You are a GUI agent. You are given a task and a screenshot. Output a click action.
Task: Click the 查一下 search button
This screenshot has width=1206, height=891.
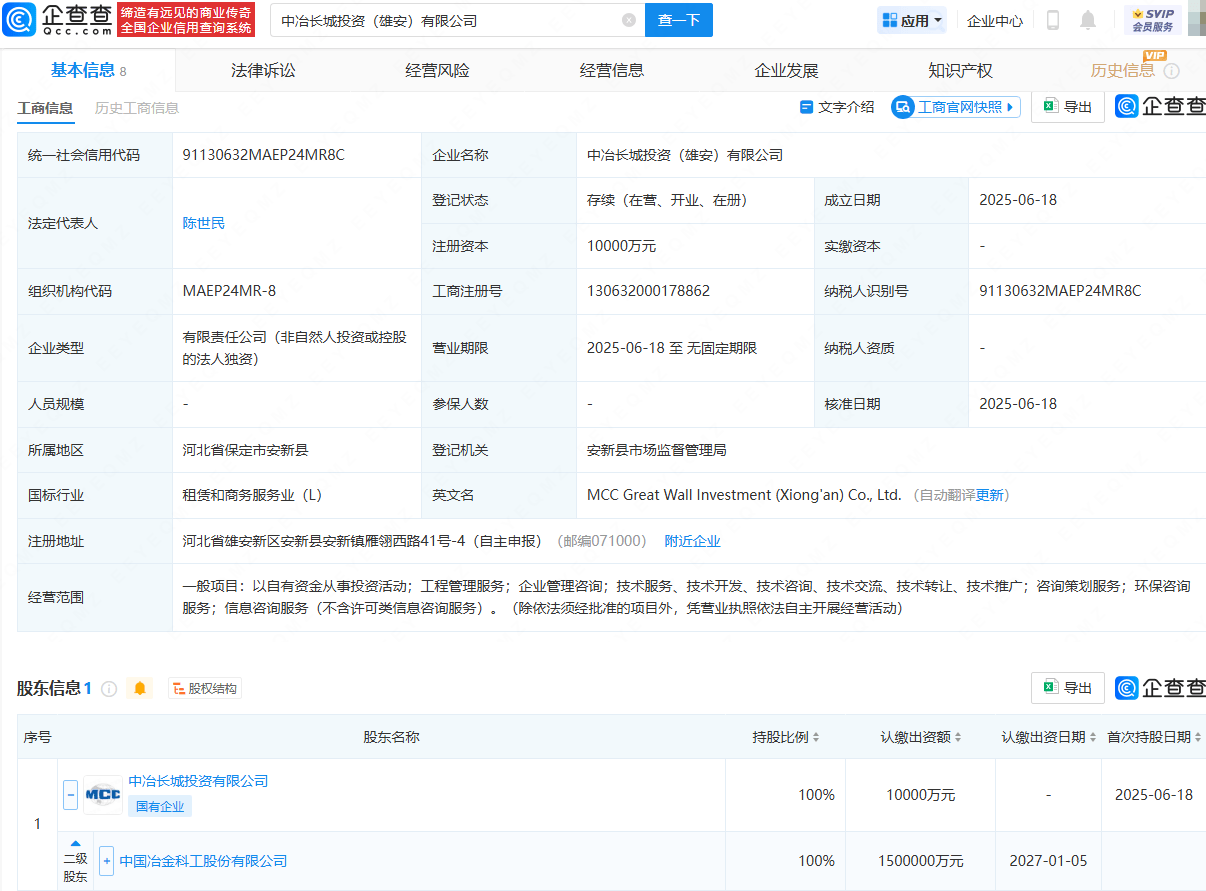click(x=679, y=20)
